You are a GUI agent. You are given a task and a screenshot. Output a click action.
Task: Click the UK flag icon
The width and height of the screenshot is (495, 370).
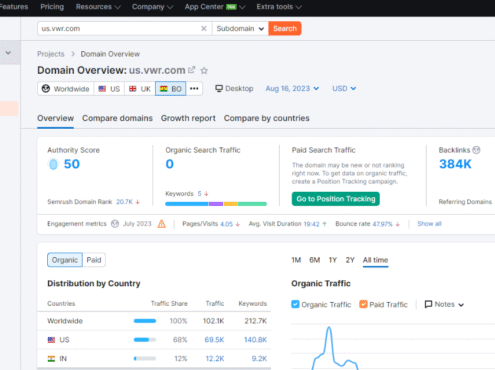pyautogui.click(x=133, y=89)
